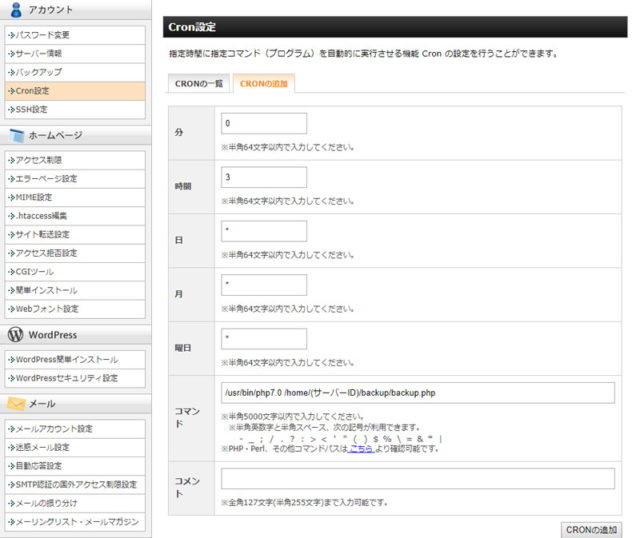Focus the 月 input field

click(264, 285)
